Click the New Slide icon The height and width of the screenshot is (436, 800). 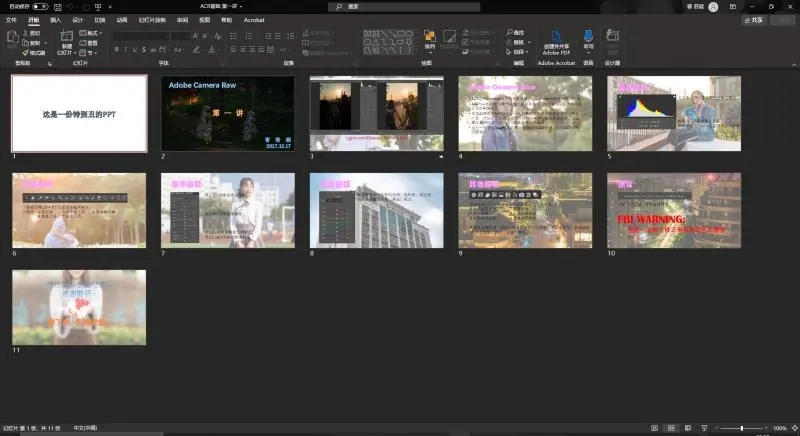pyautogui.click(x=66, y=36)
